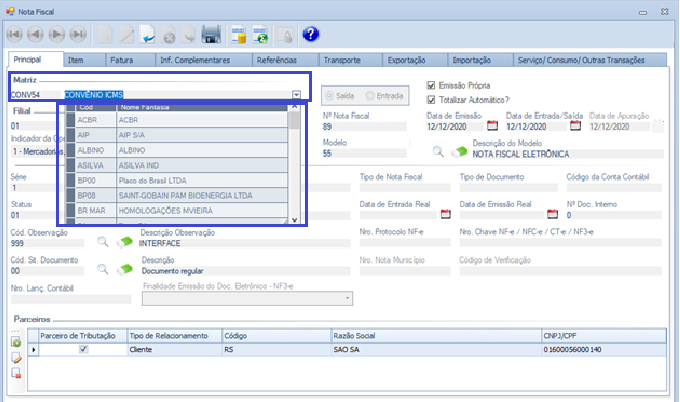Image resolution: width=680 pixels, height=402 pixels.
Task: Collapse the Matriz dropdown arrow
Action: click(296, 95)
